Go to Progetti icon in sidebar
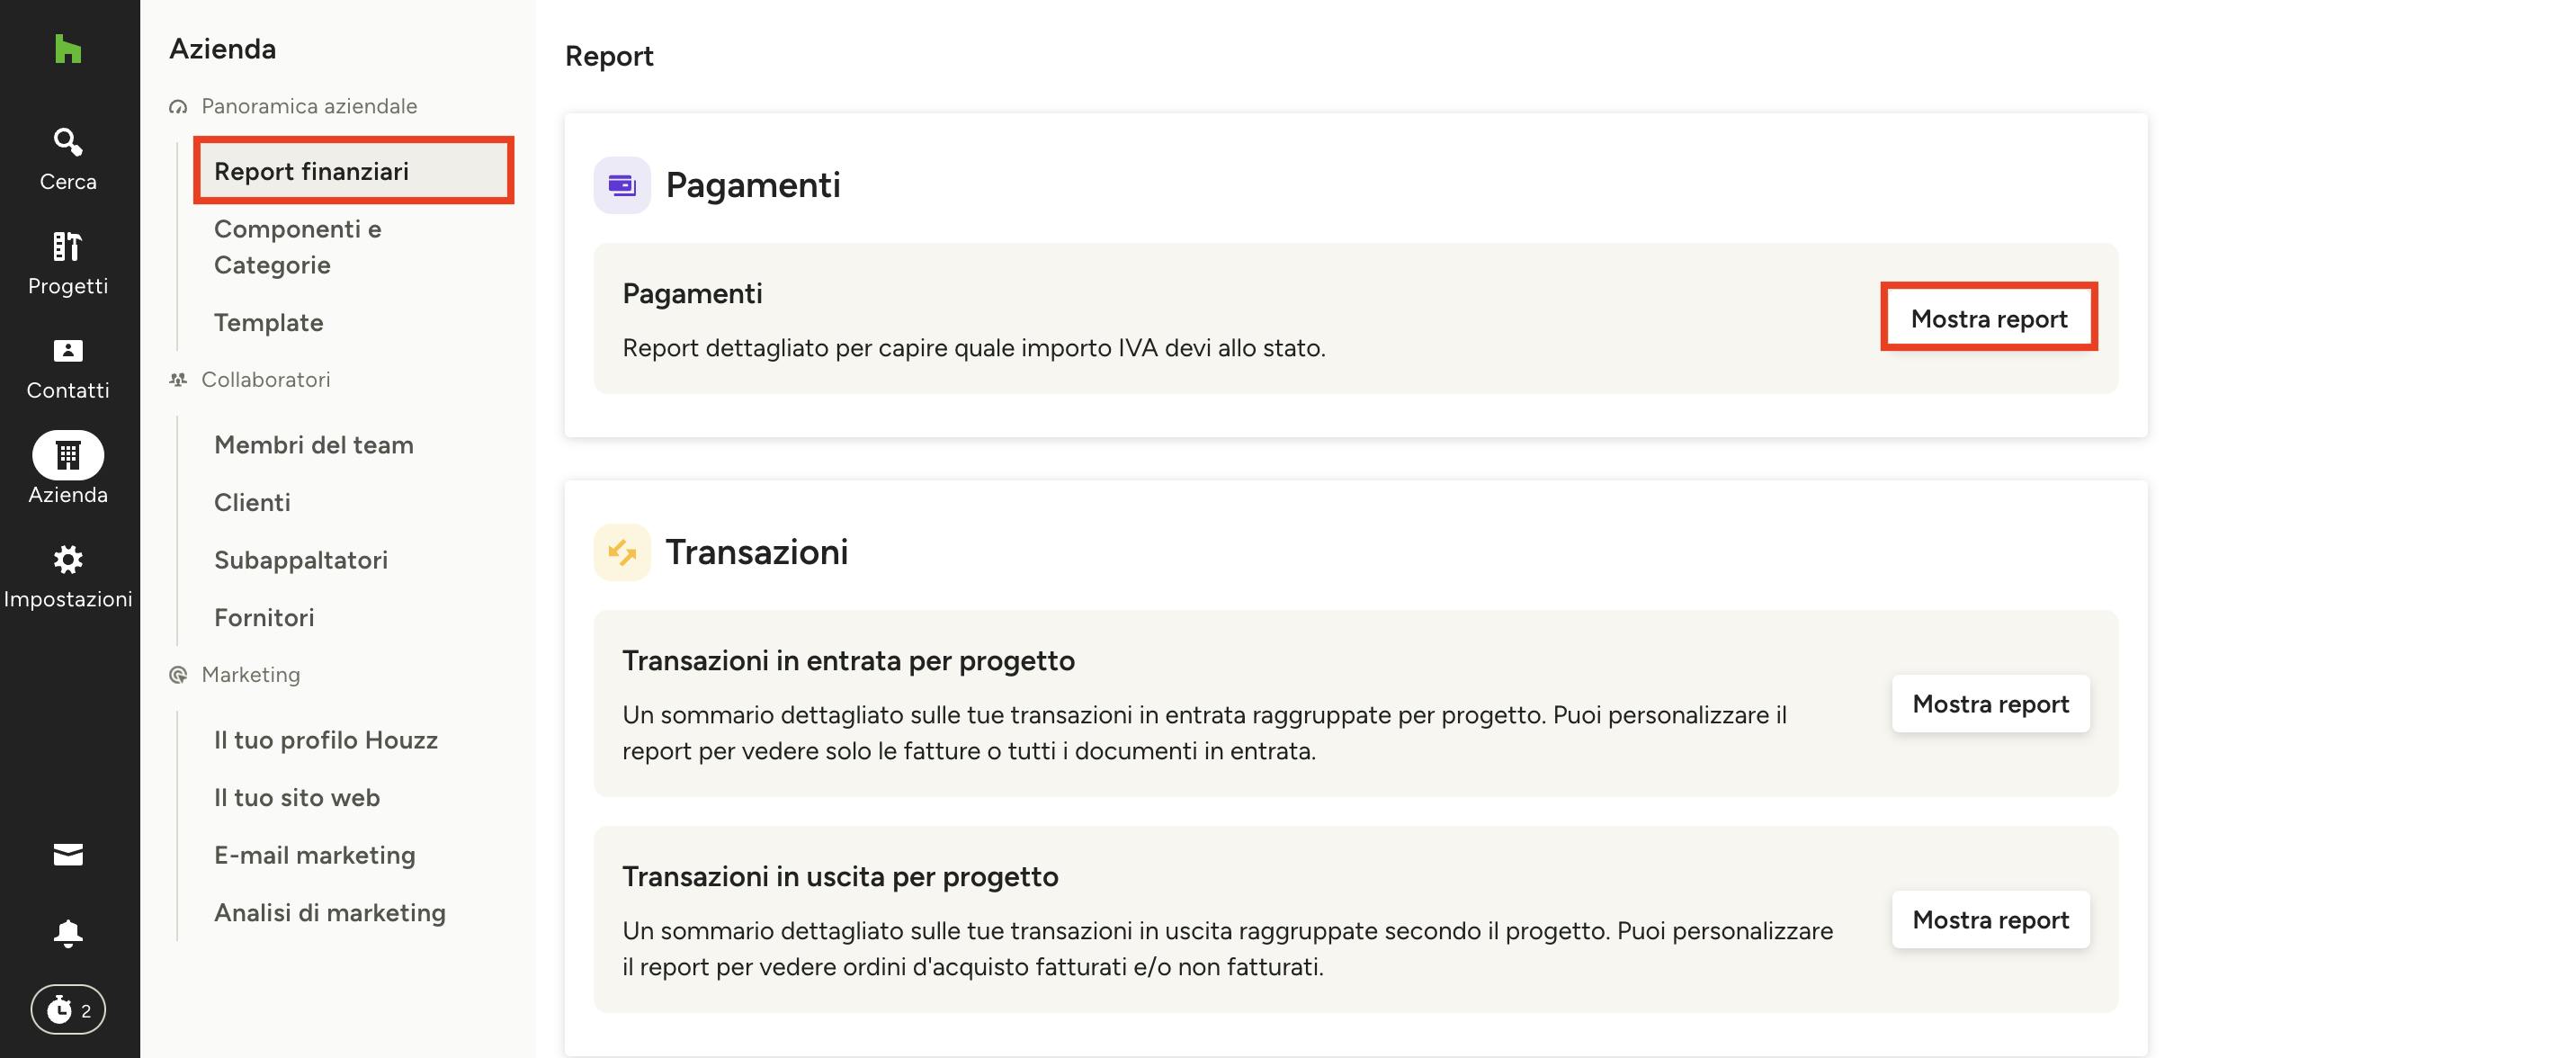This screenshot has height=1058, width=2576. click(68, 246)
